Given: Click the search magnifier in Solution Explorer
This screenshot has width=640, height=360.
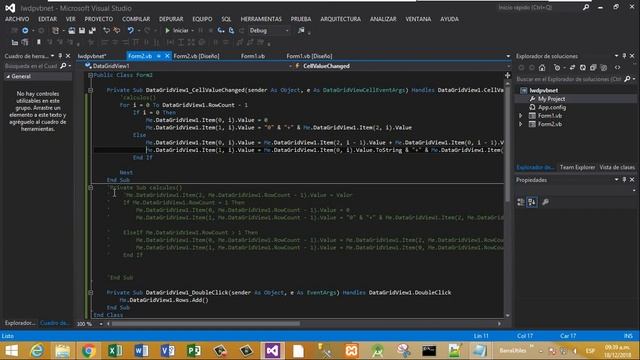Looking at the screenshot, I should pos(627,79).
